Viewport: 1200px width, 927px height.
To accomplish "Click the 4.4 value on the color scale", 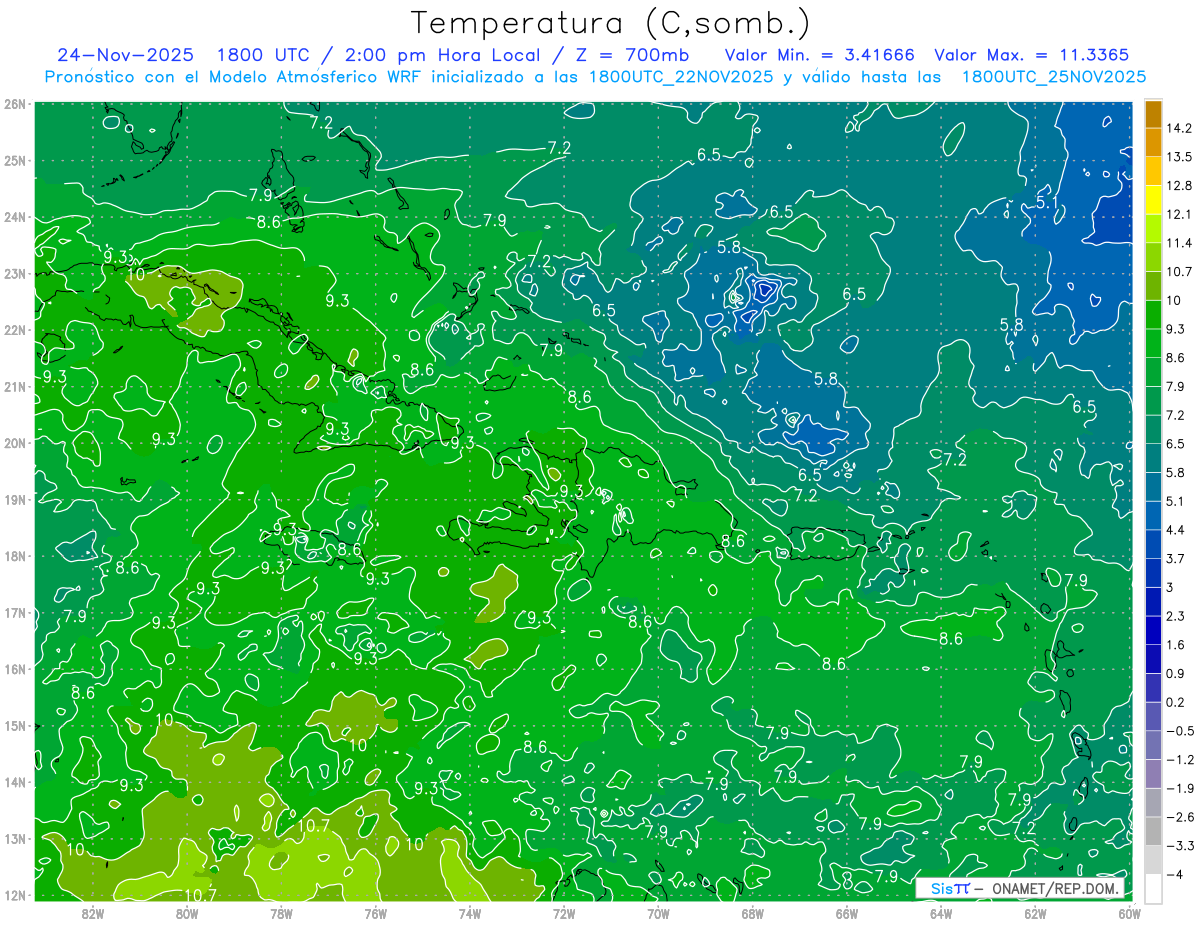I will coord(1175,530).
